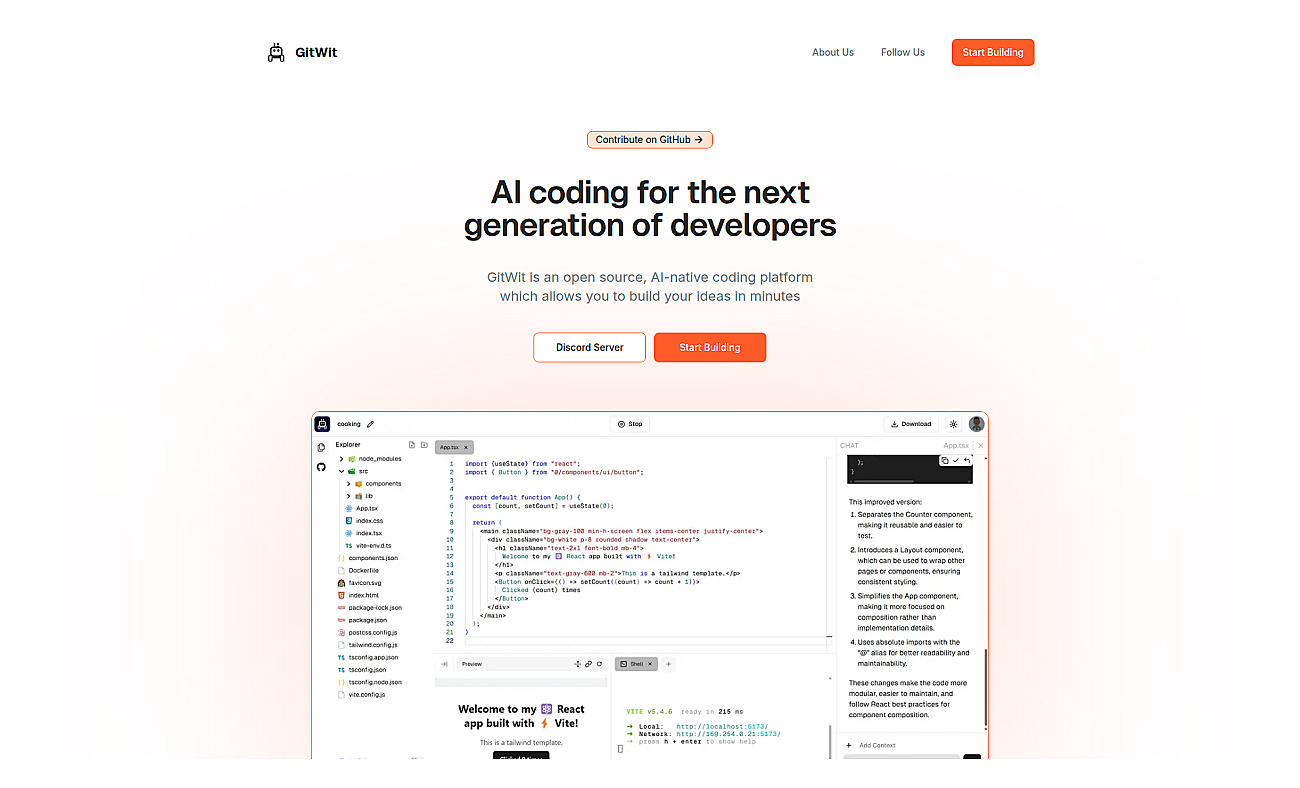The height and width of the screenshot is (788, 1300).
Task: Click Start Building below the headline
Action: [x=710, y=347]
